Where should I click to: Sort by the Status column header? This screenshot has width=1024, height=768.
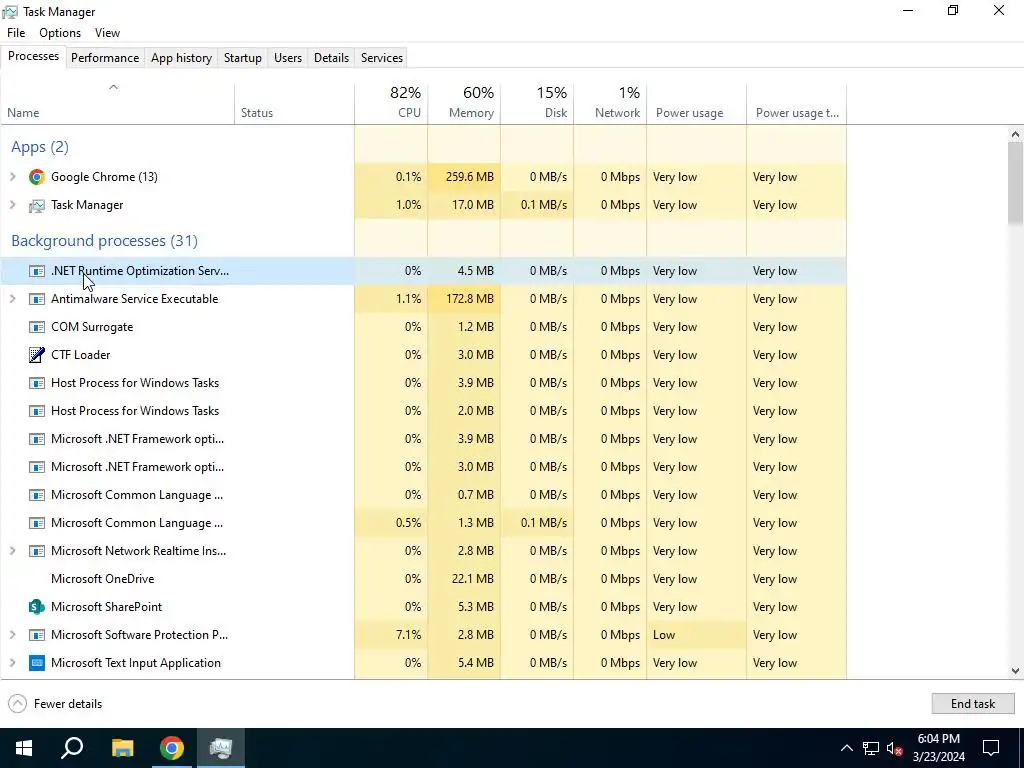295,104
